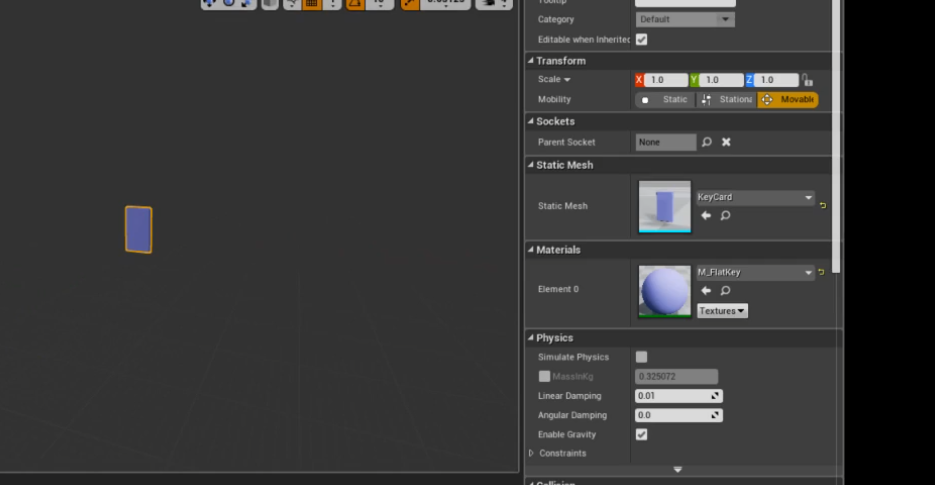Image resolution: width=935 pixels, height=485 pixels.
Task: Click the Element 0 material label
Action: [x=558, y=289]
